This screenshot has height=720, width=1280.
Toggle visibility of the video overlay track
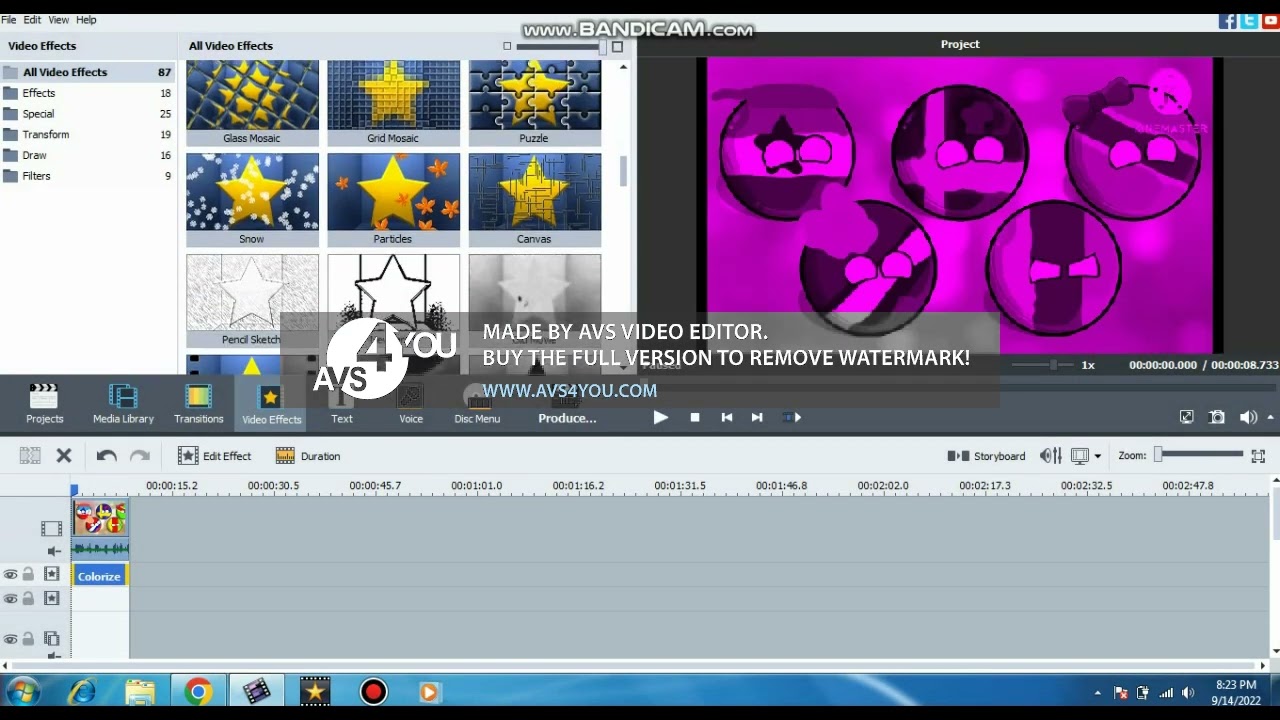10,639
